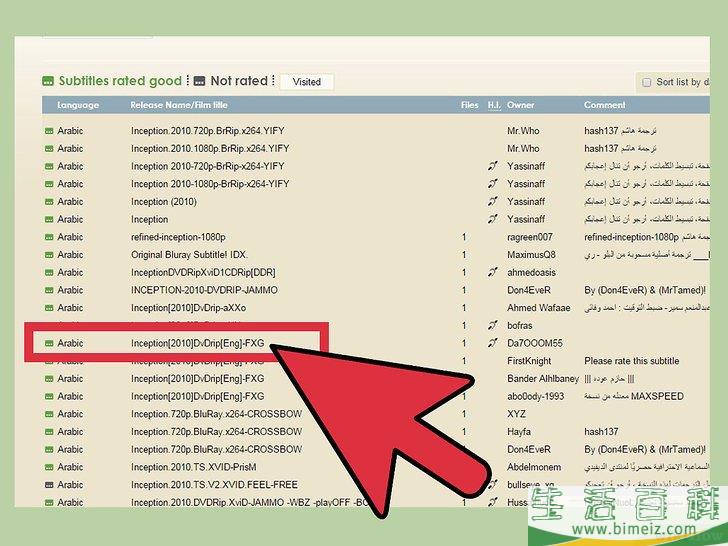Viewport: 728px width, 546px height.
Task: Click the Visited legend box
Action: tap(306, 82)
